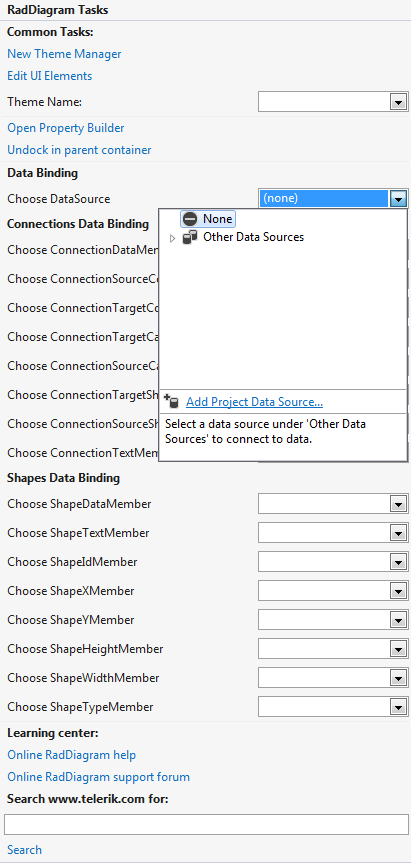Open Online RadDiagram support forum link
Screen dimensions: 411x863
click(x=98, y=777)
